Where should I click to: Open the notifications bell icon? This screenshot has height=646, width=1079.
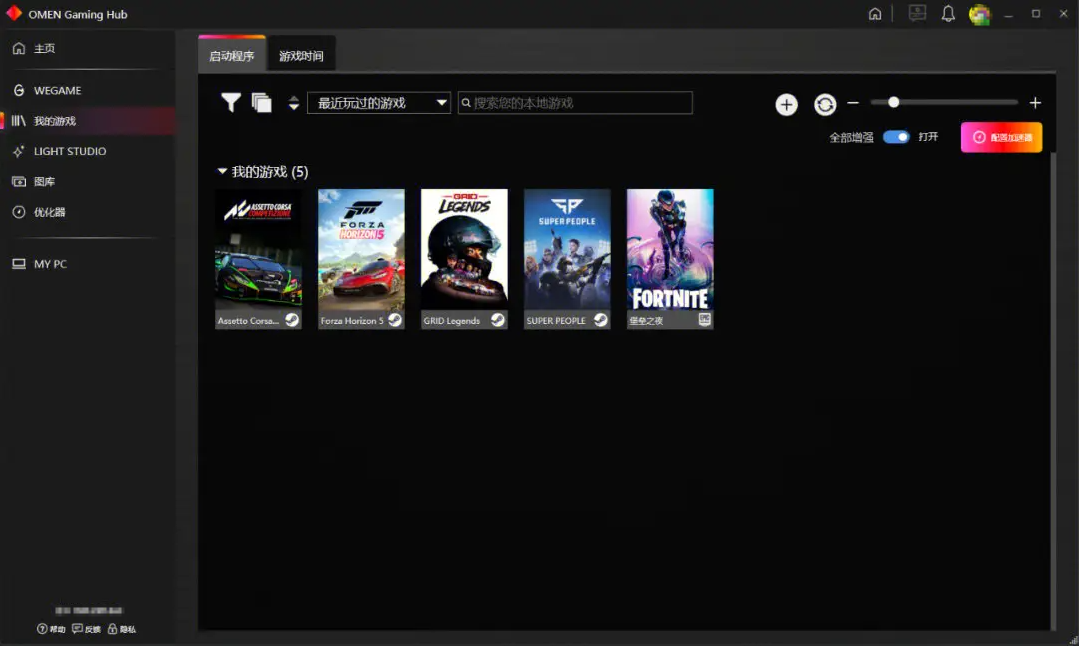click(x=948, y=14)
